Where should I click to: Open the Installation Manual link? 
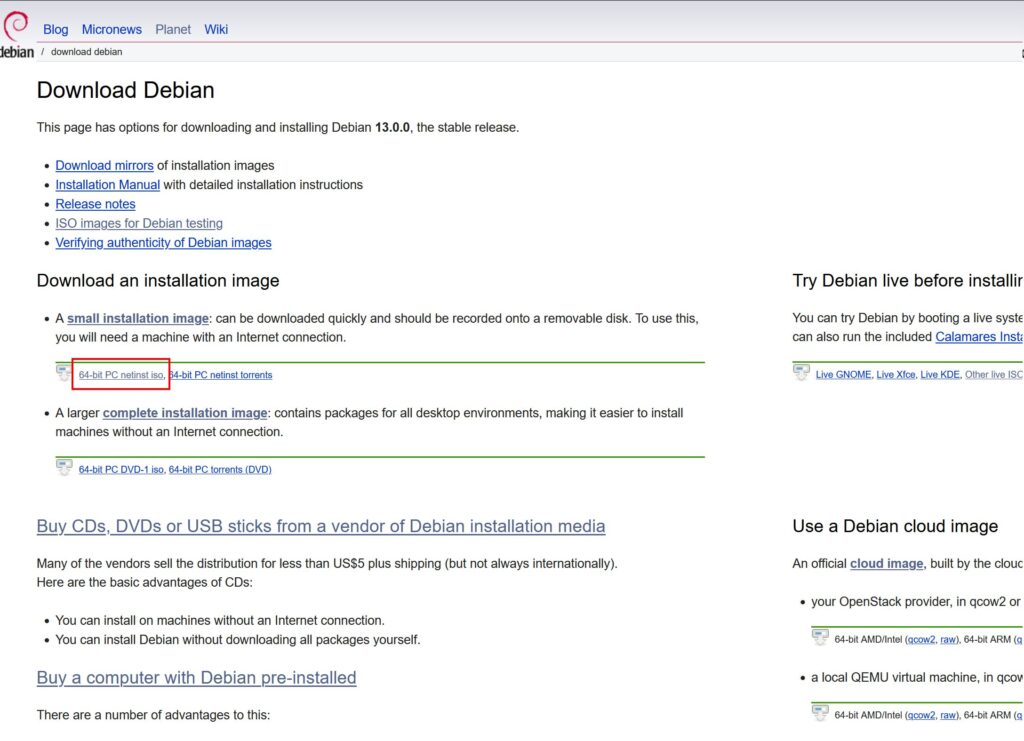tap(108, 185)
